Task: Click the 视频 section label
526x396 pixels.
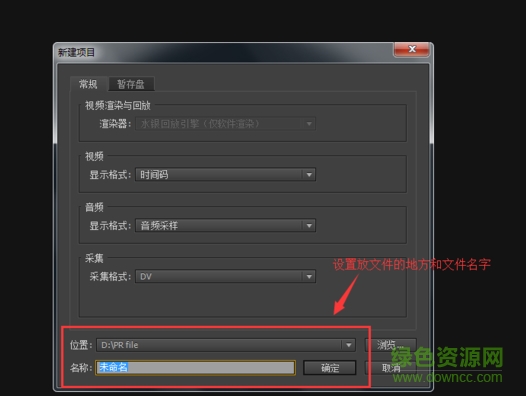Action: pos(94,156)
